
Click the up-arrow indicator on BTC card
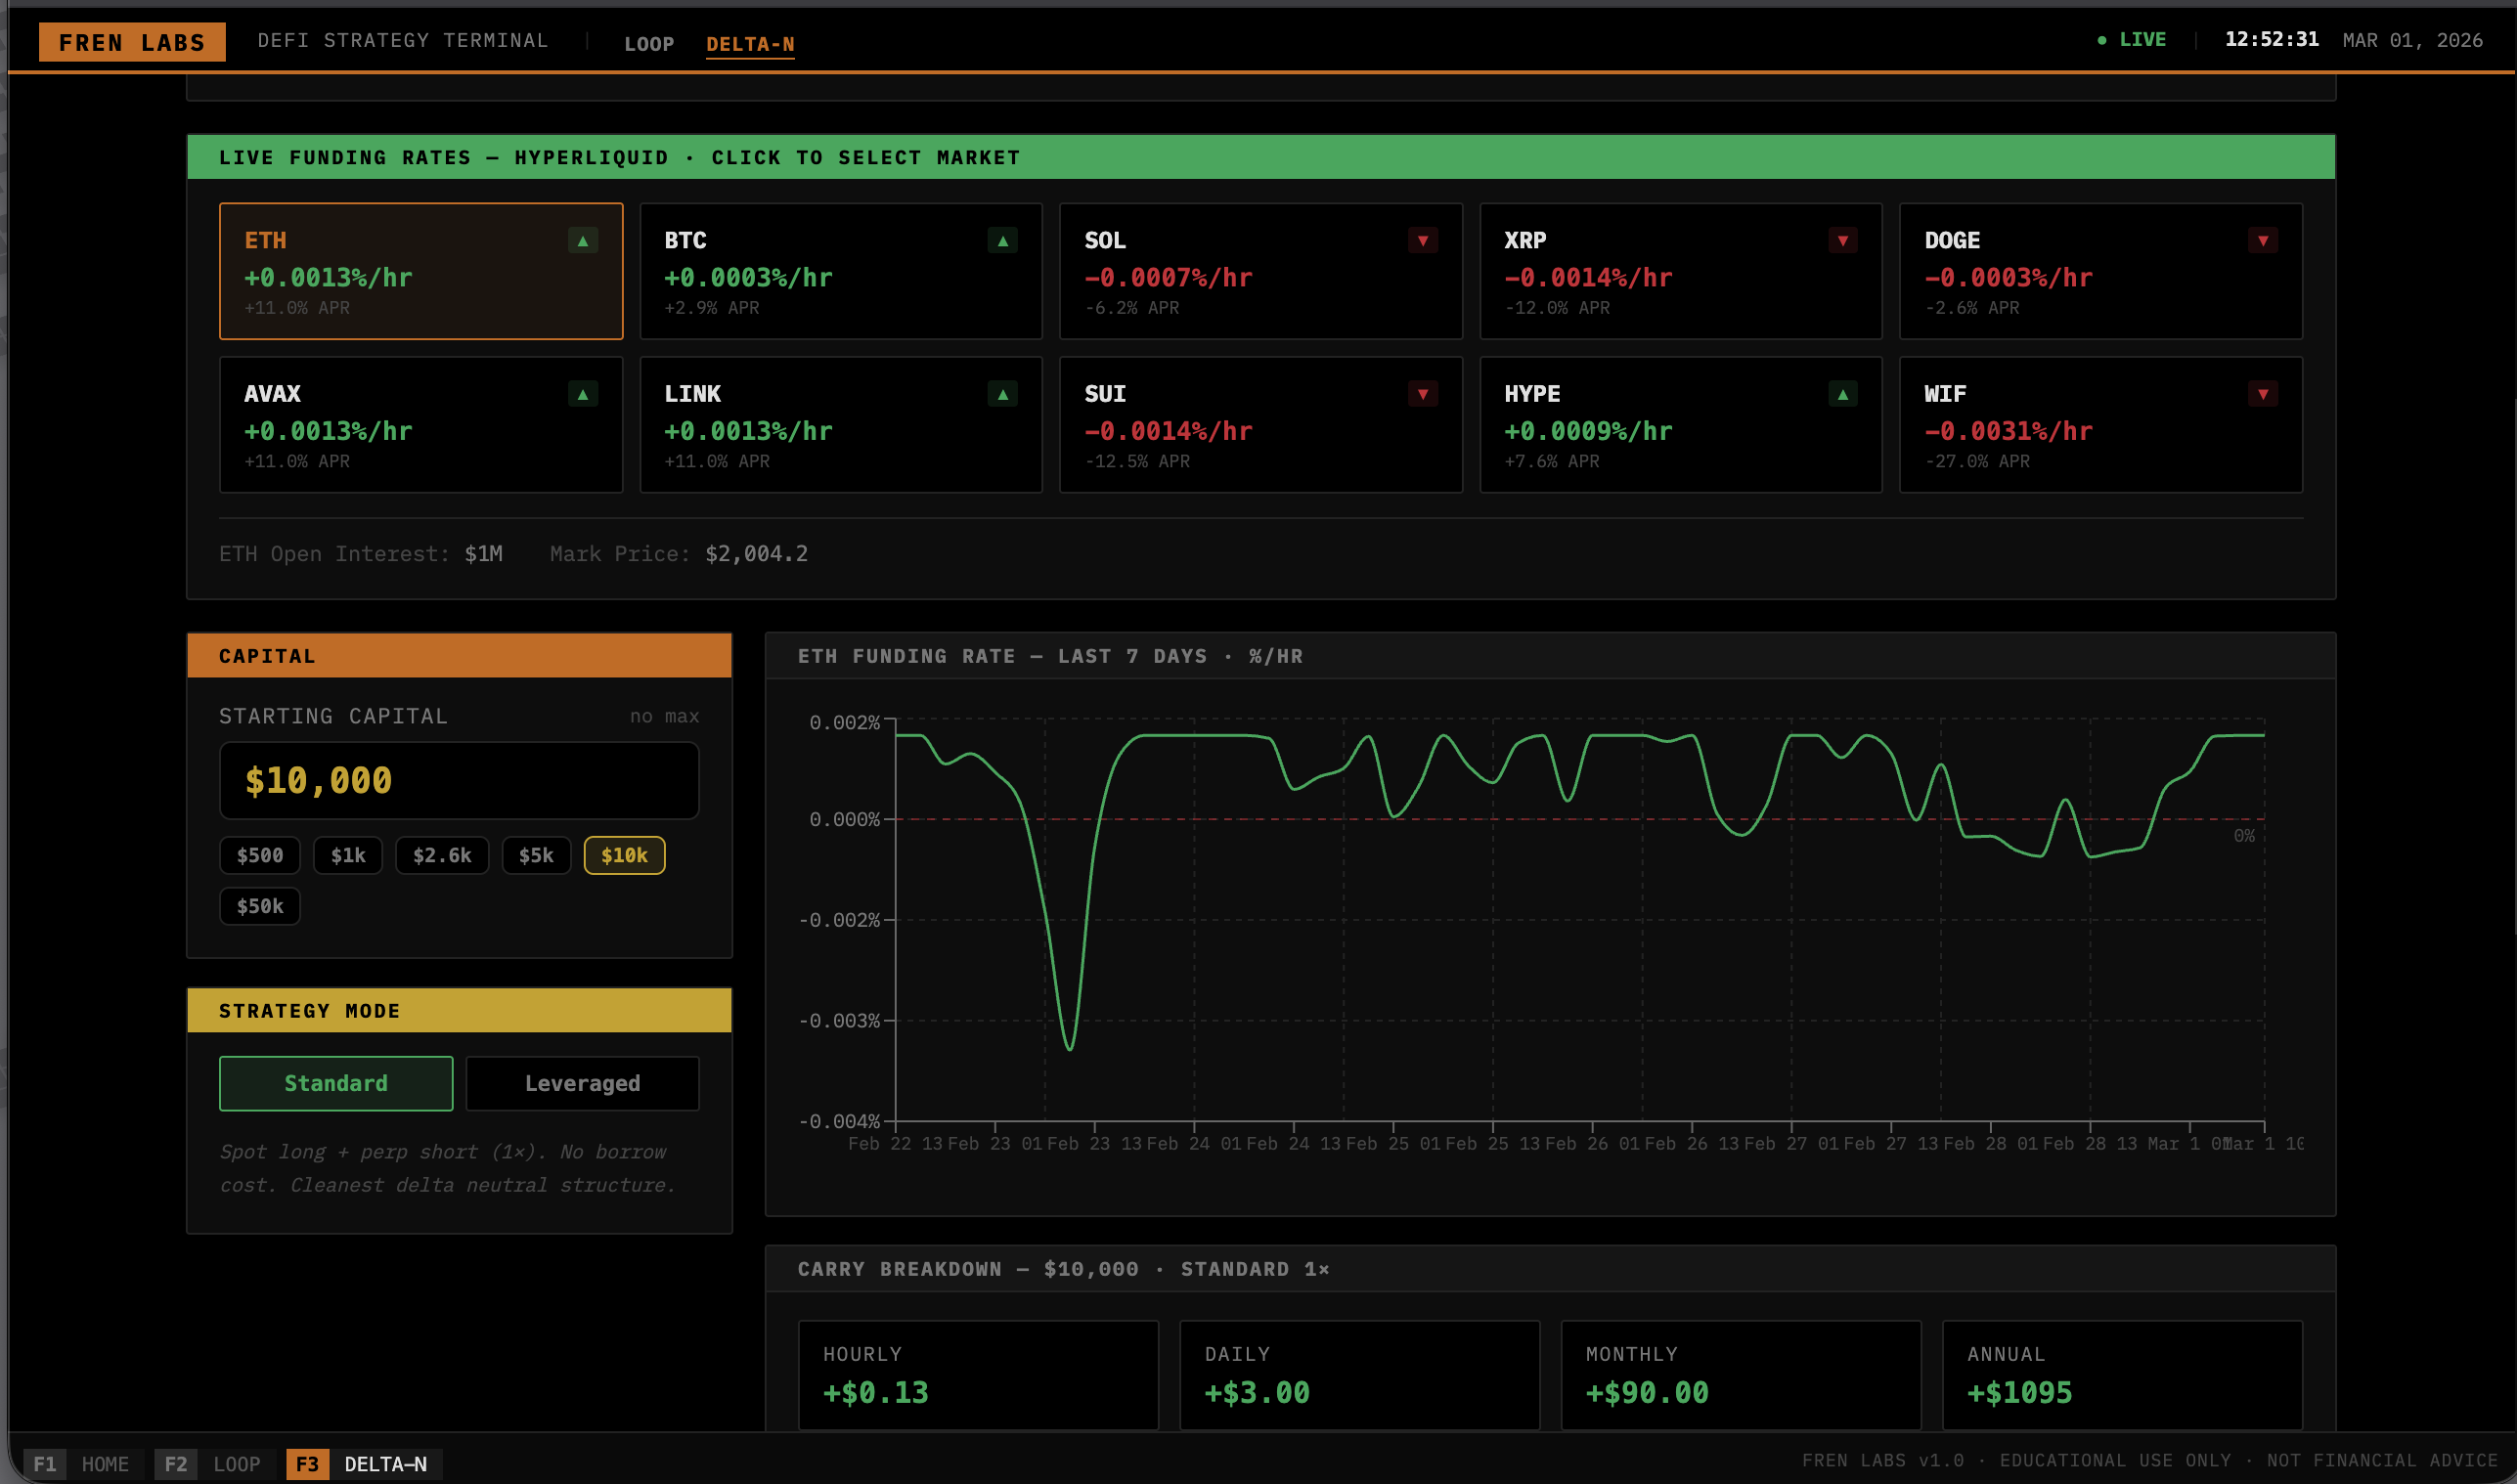tap(1003, 241)
